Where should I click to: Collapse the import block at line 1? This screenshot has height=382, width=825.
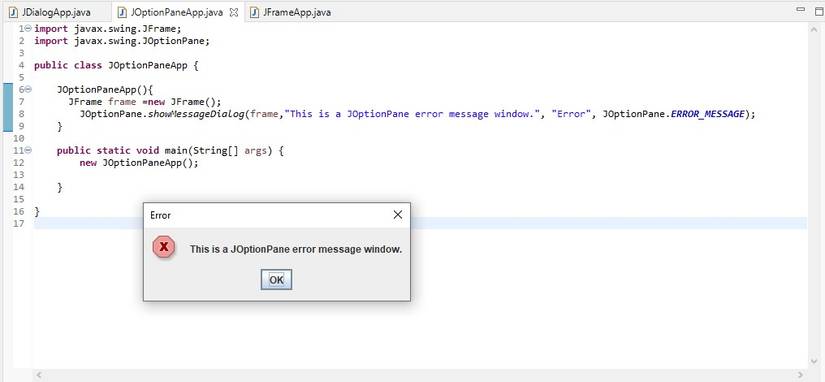pyautogui.click(x=28, y=28)
